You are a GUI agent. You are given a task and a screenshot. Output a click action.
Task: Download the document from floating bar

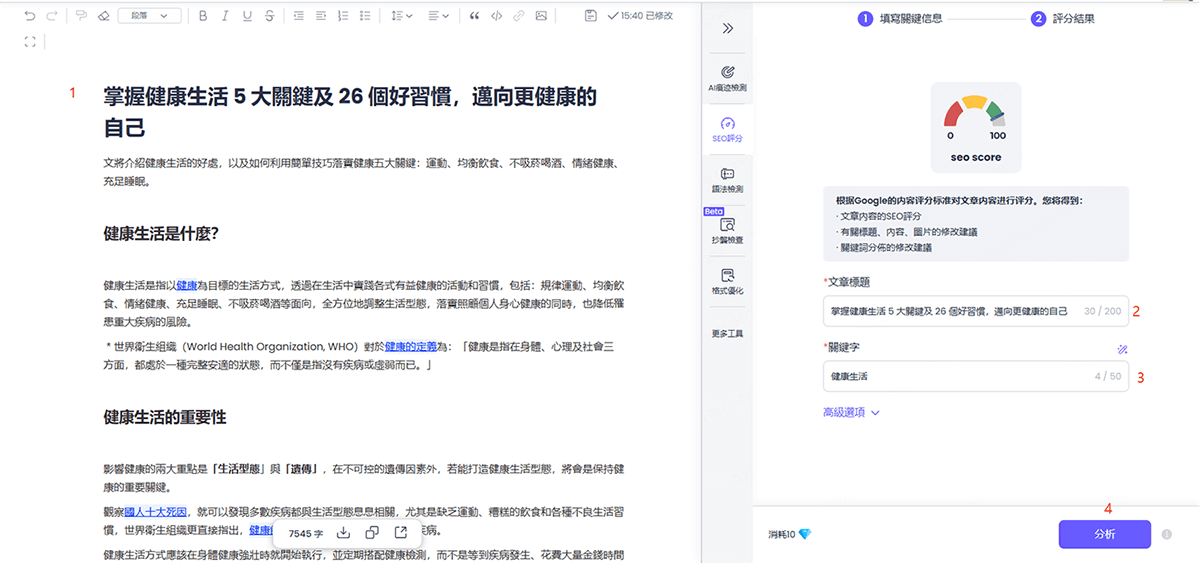click(x=343, y=532)
